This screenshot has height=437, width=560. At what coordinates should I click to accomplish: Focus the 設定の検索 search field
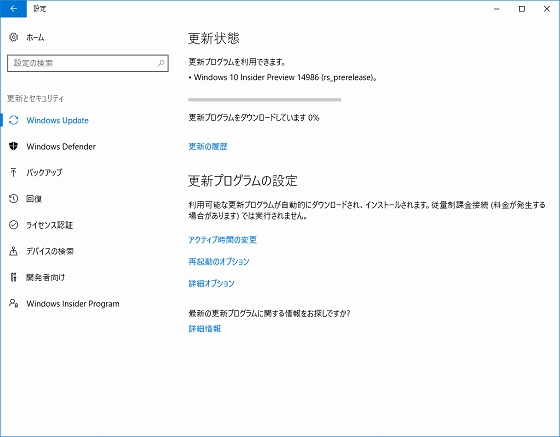pos(88,63)
